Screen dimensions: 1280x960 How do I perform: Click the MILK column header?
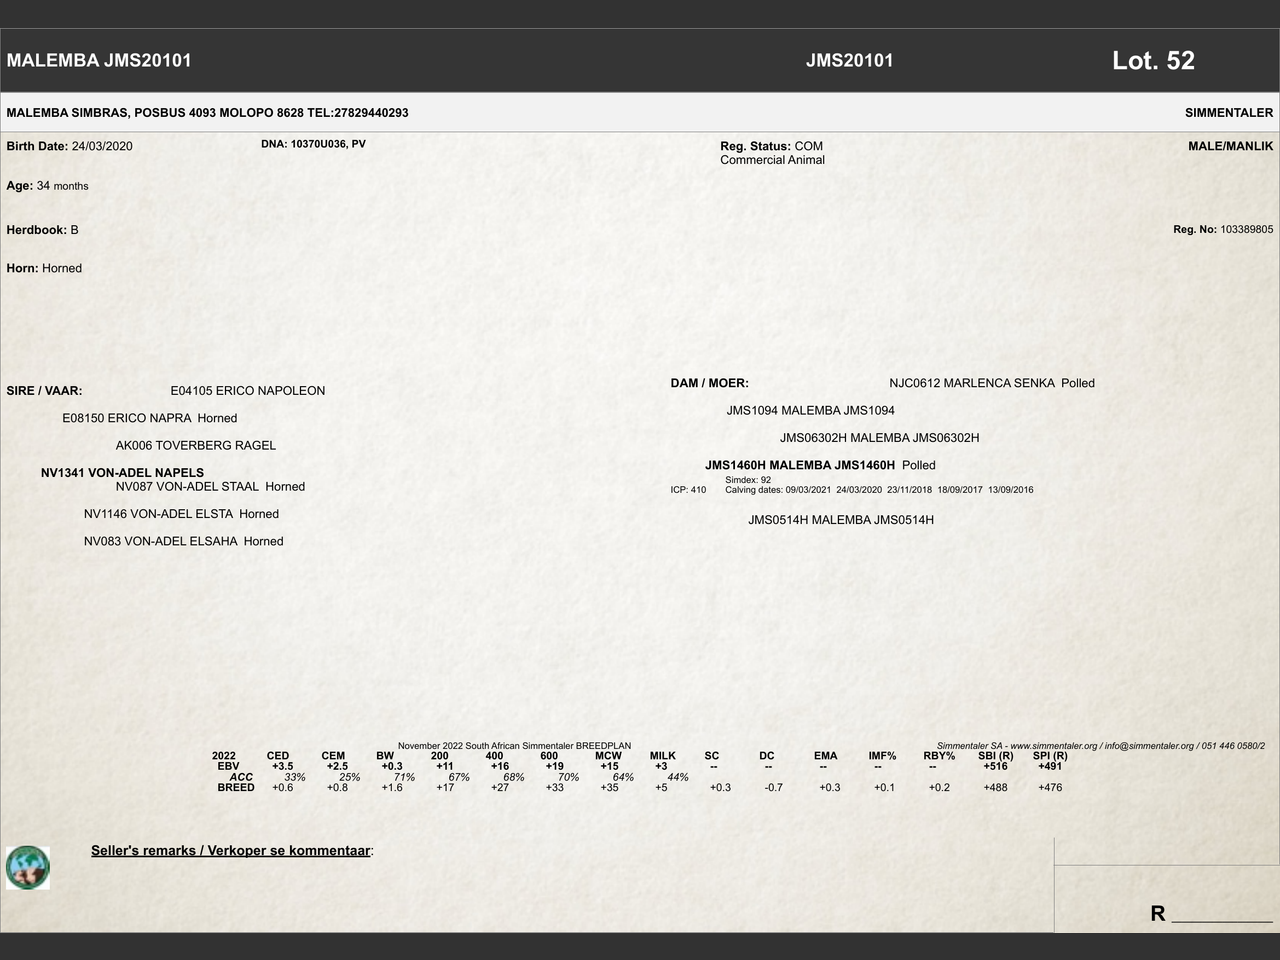pyautogui.click(x=663, y=756)
